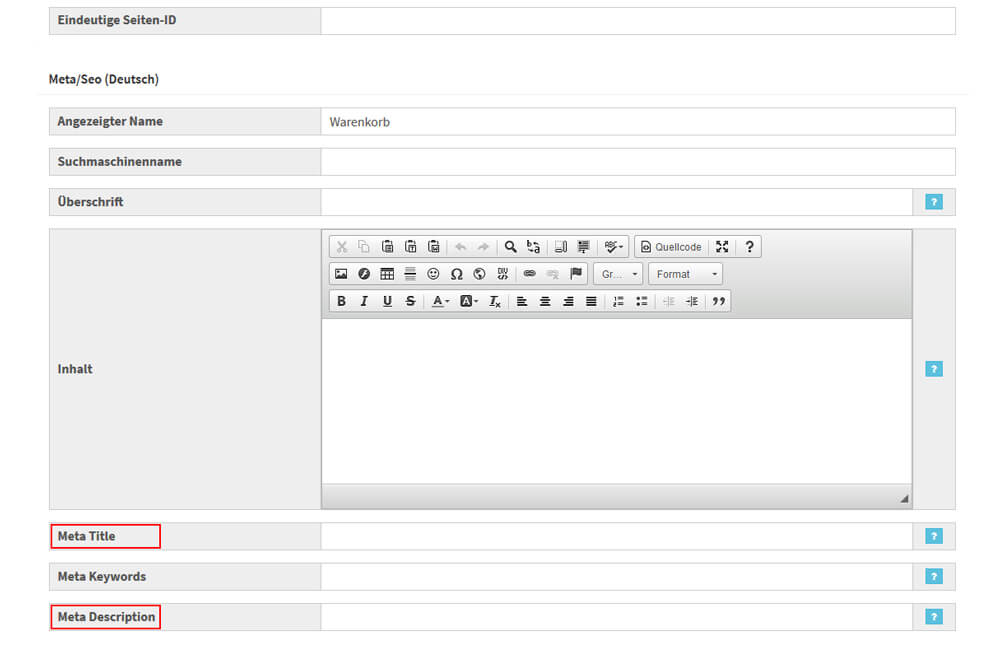1000x652 pixels.
Task: Open the Format dropdown in the editor
Action: 685,274
